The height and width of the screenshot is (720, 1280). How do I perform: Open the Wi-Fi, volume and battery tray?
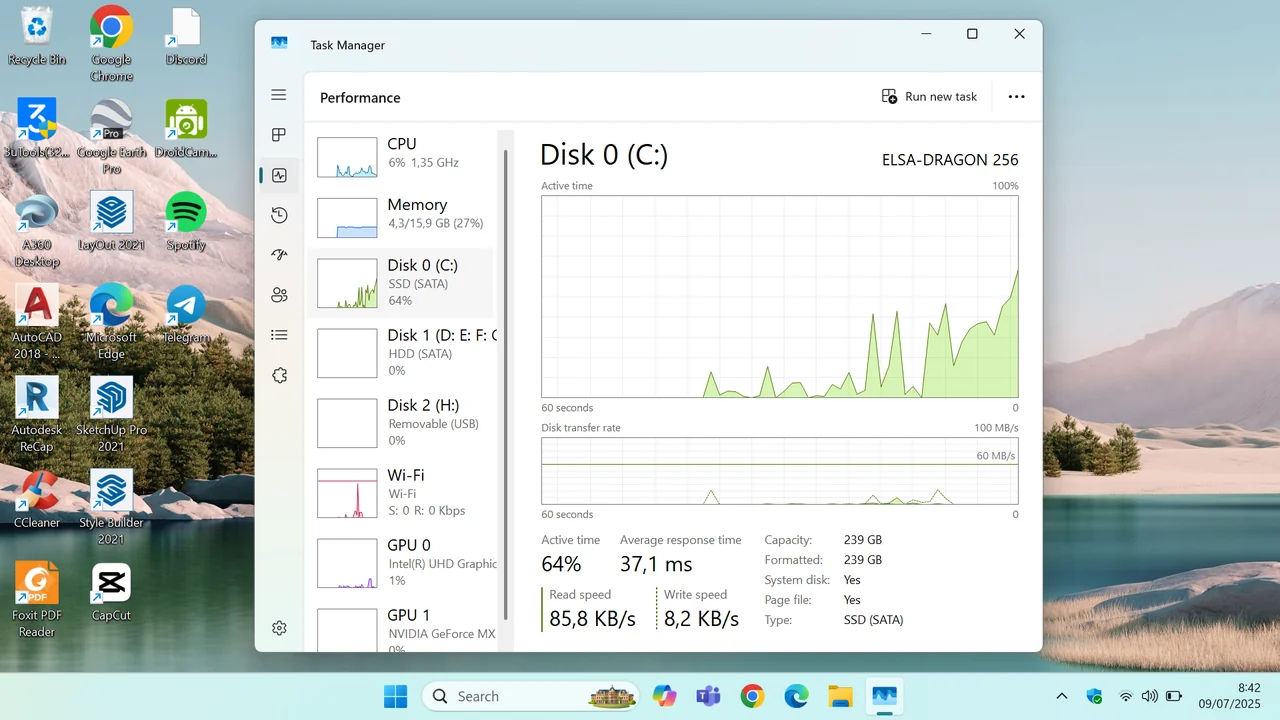[x=1151, y=696]
